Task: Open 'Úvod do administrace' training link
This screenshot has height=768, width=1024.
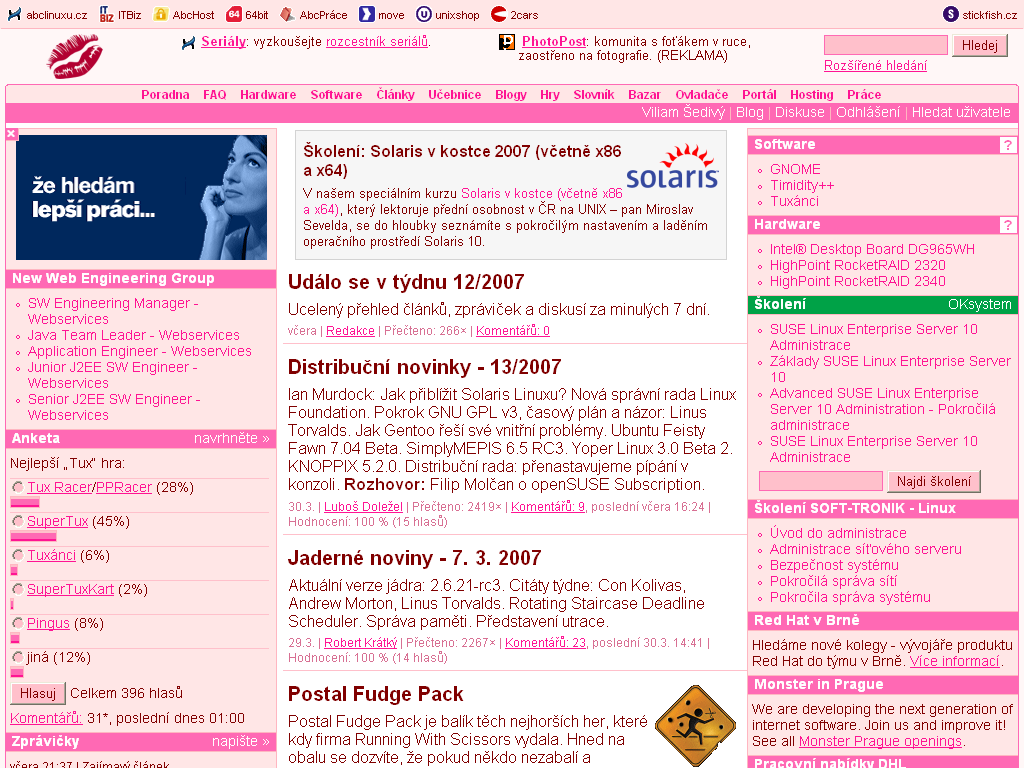Action: tap(838, 533)
